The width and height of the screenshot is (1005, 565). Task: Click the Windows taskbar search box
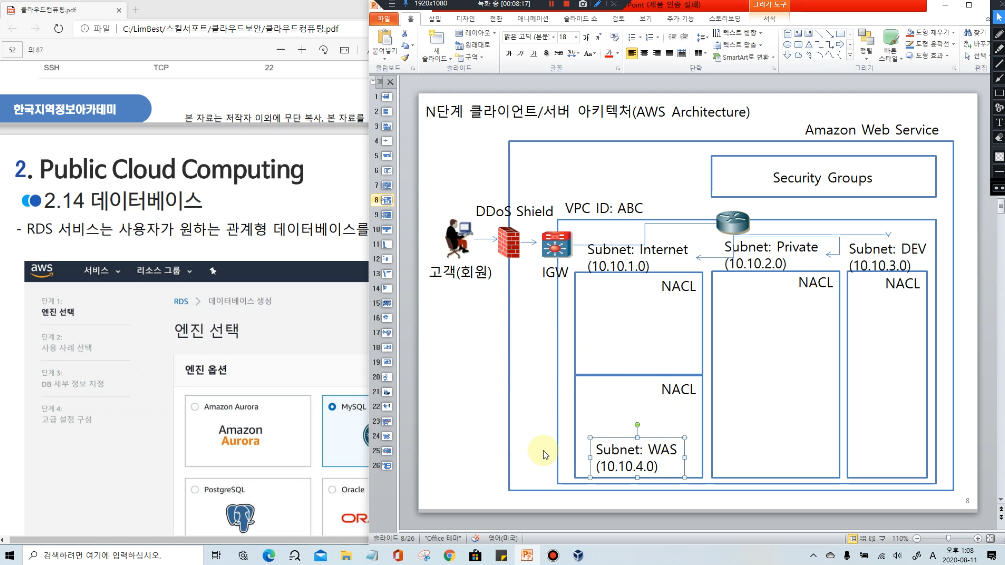[112, 555]
